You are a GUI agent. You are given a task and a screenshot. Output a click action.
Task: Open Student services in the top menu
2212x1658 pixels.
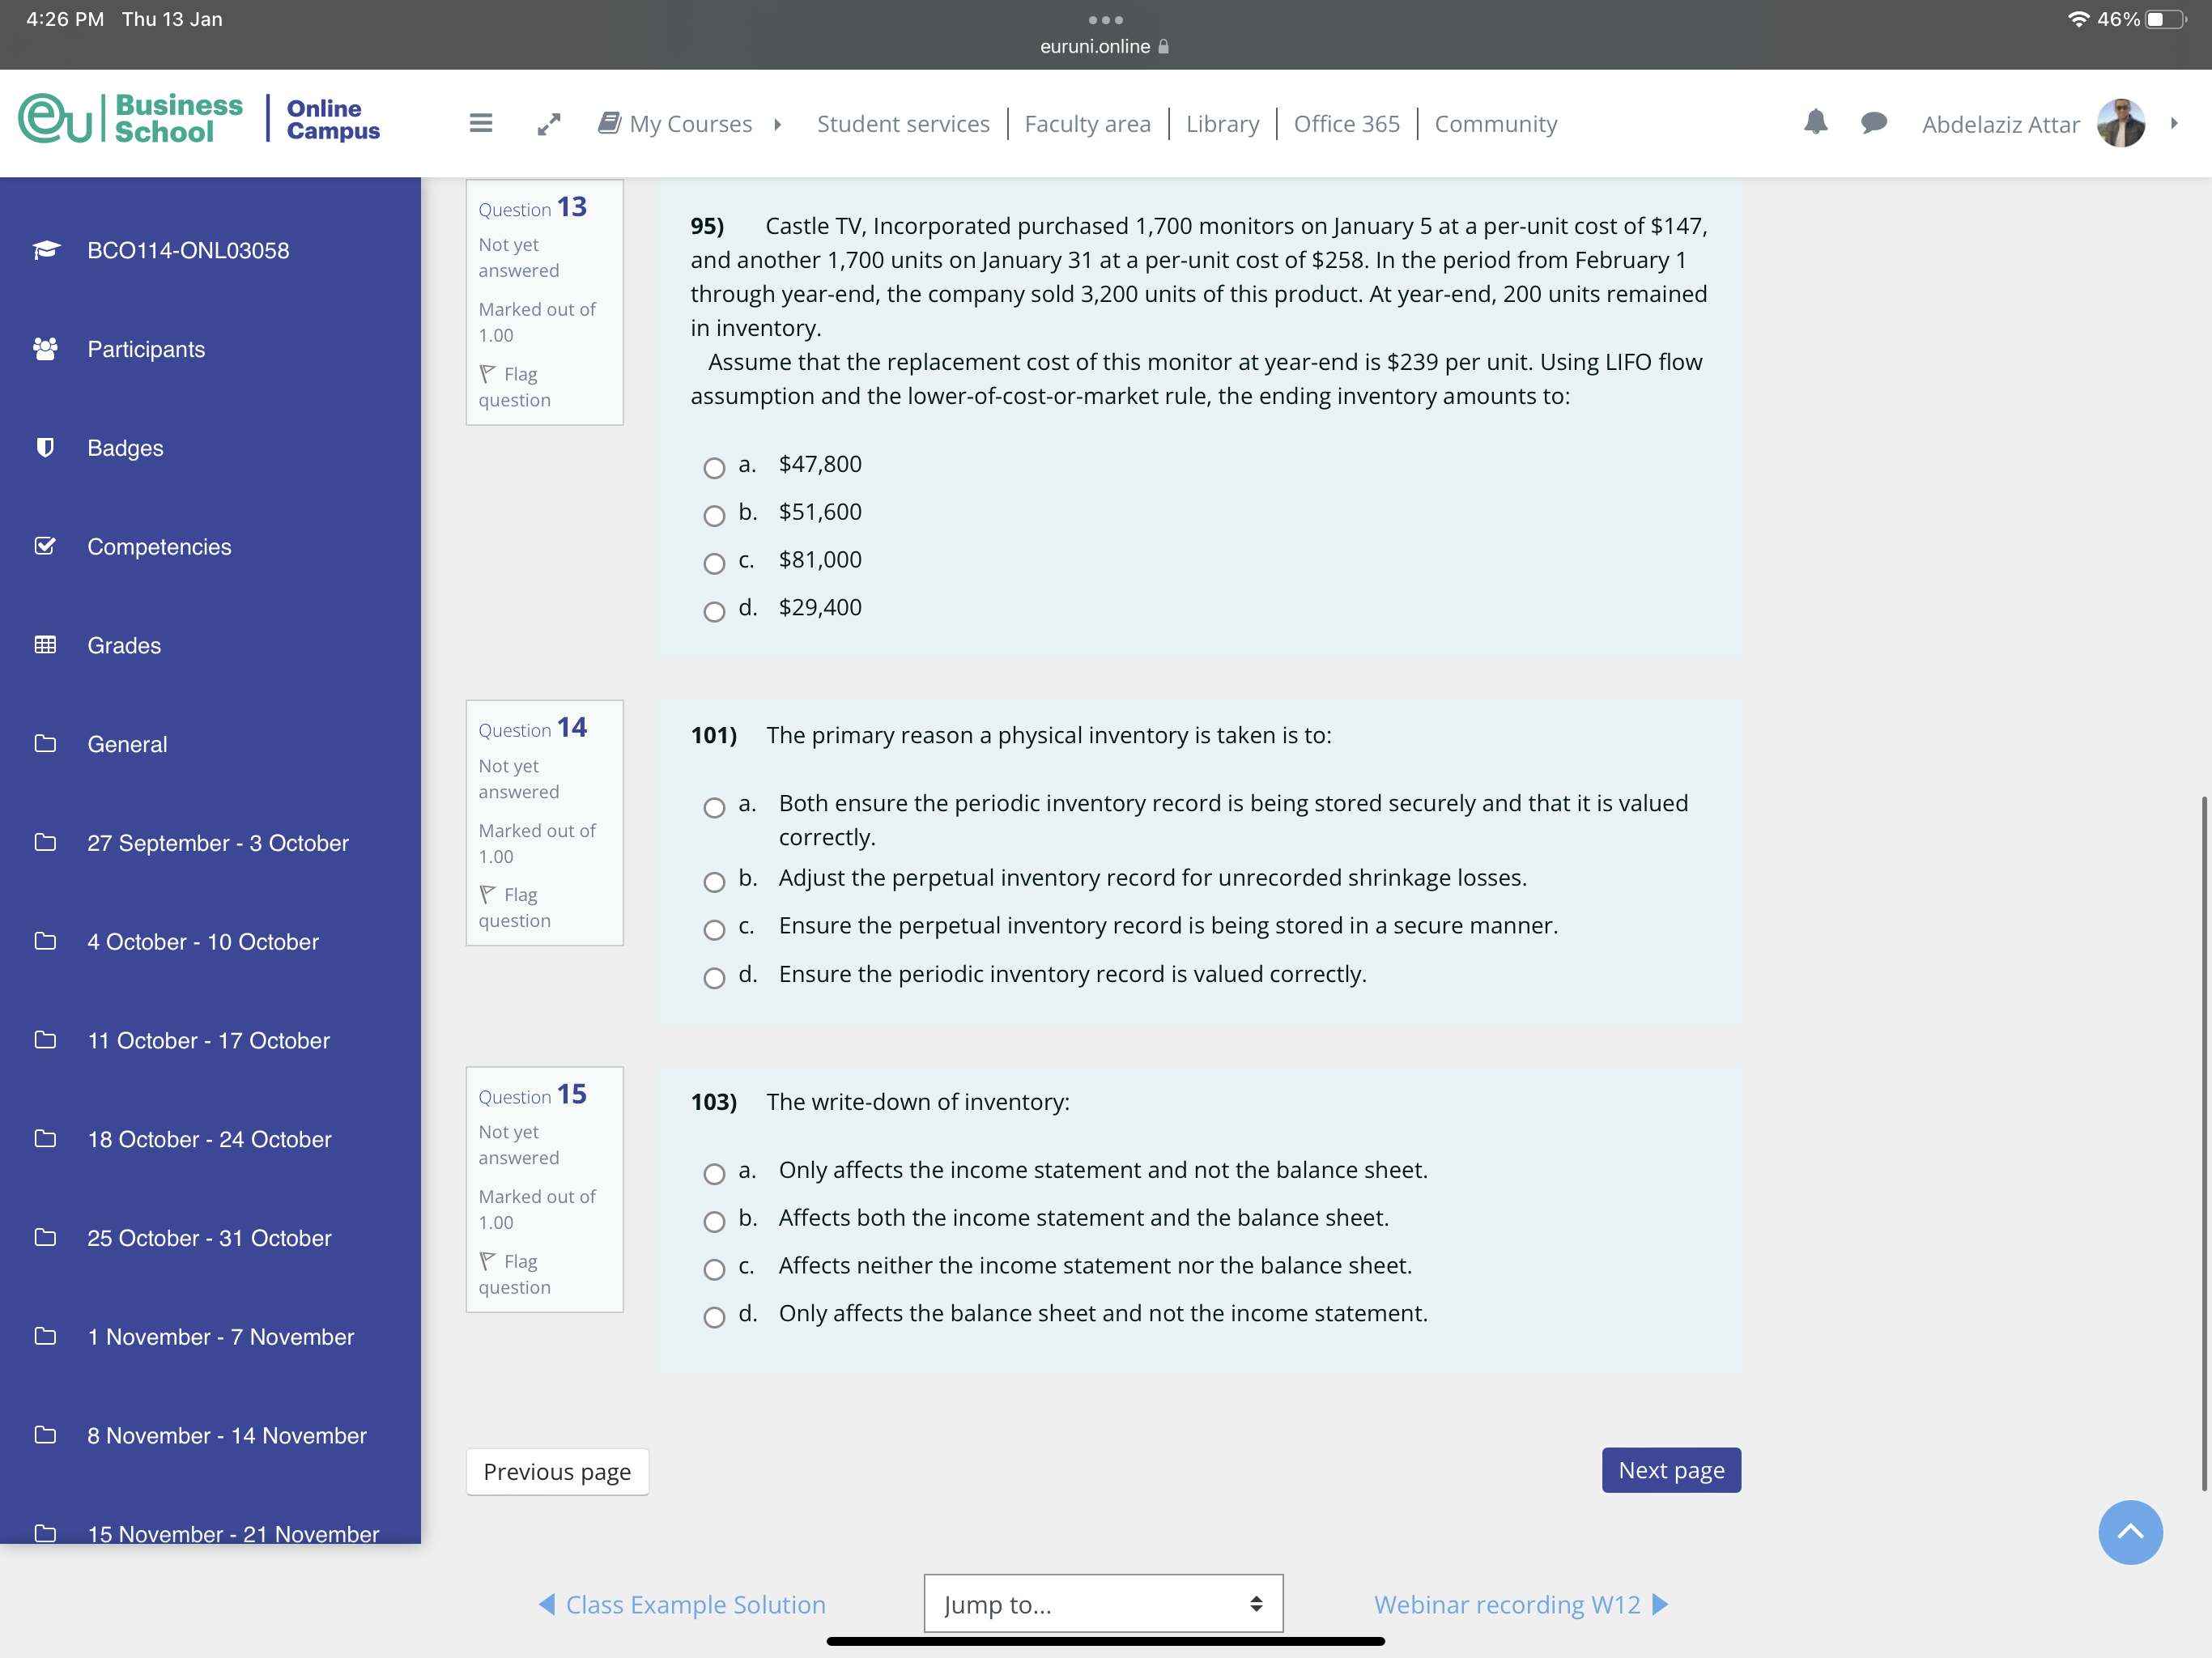pos(903,124)
